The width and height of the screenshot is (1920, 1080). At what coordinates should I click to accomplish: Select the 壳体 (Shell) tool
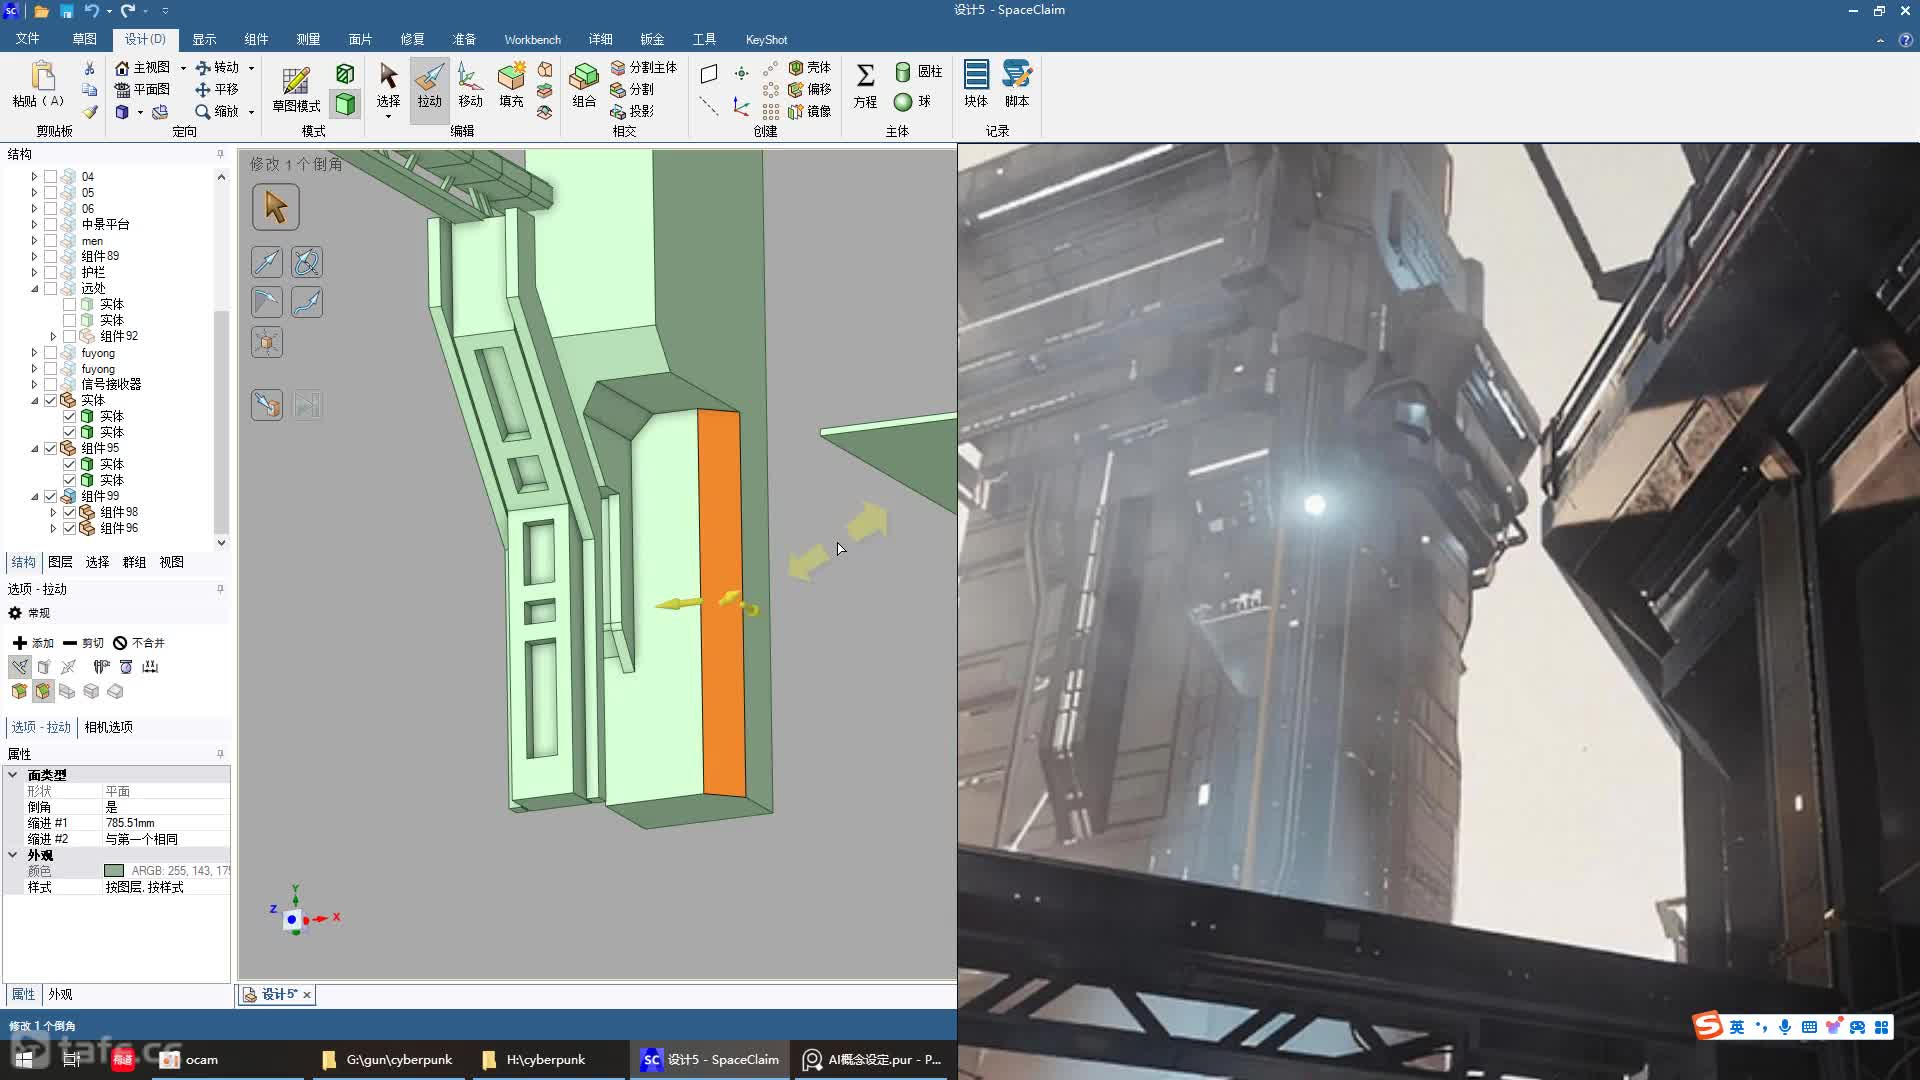(x=810, y=67)
